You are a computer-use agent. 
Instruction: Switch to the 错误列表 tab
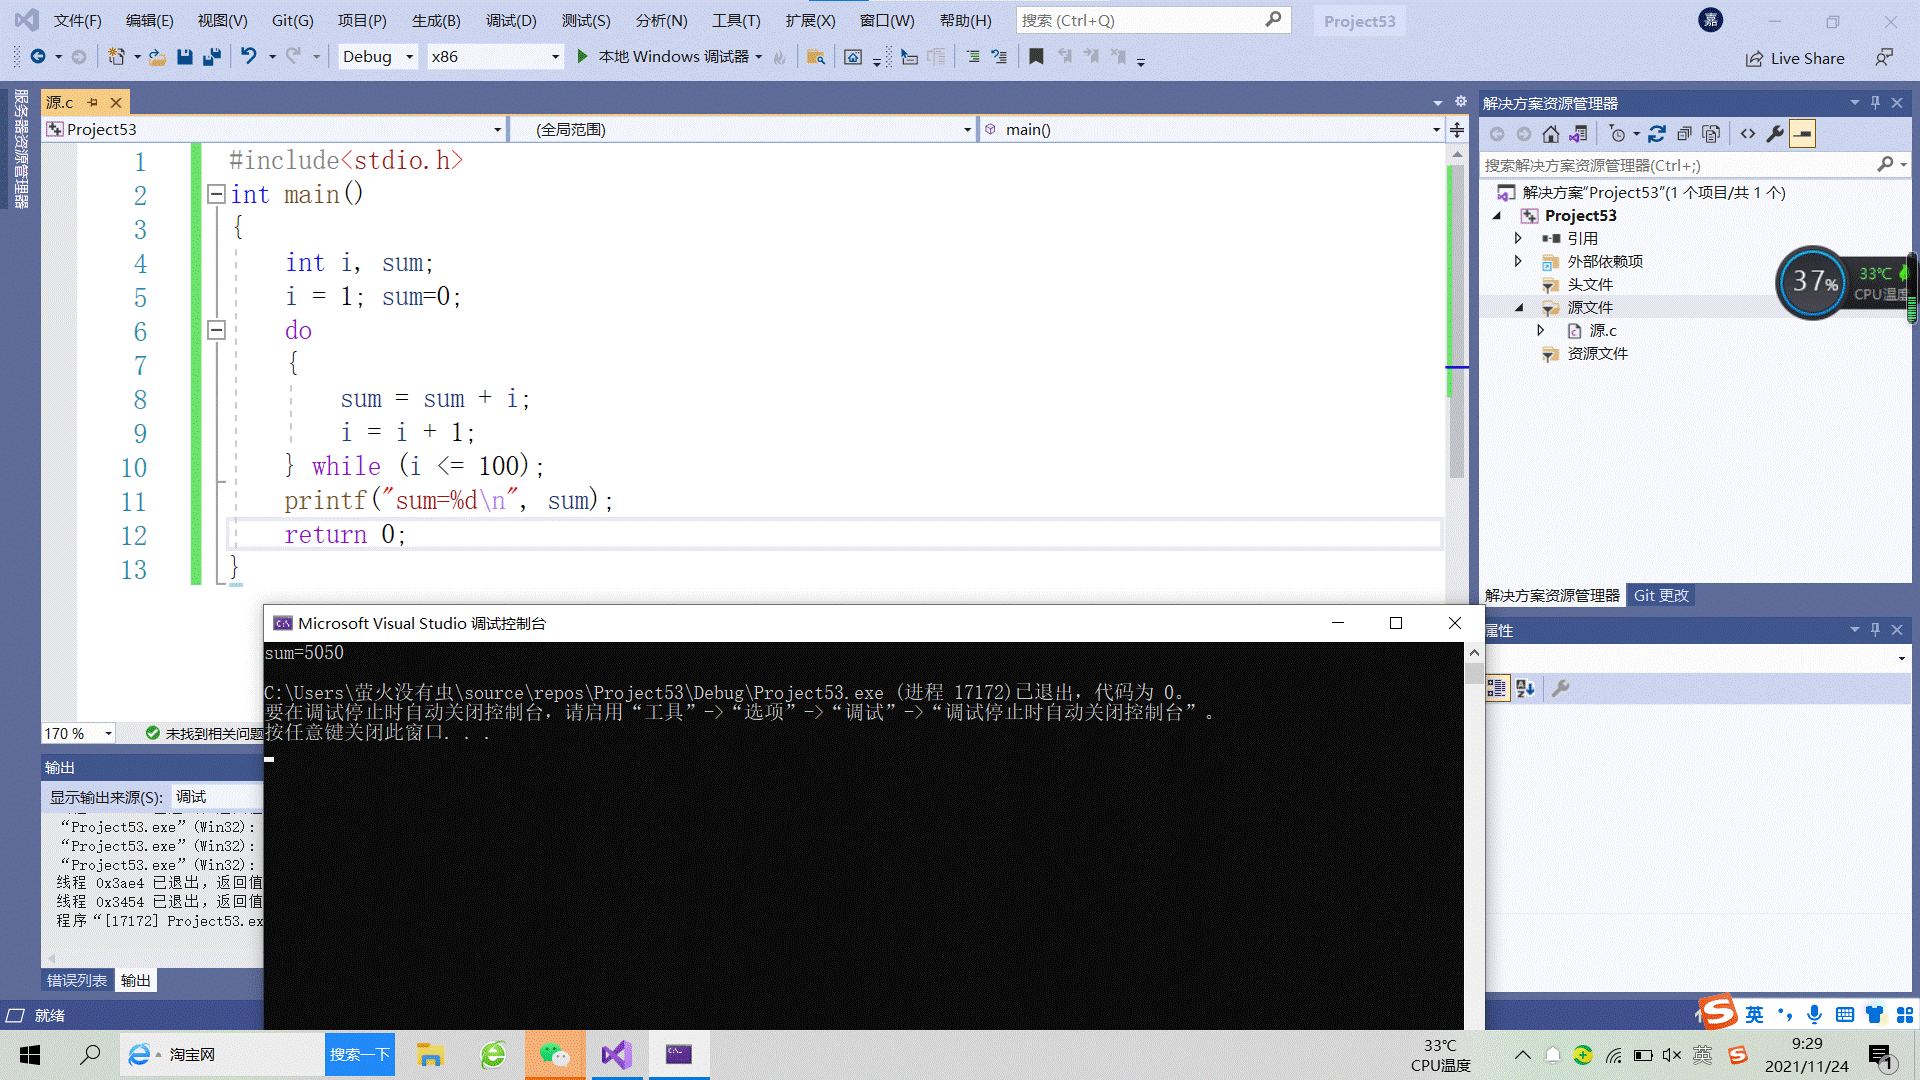(77, 980)
